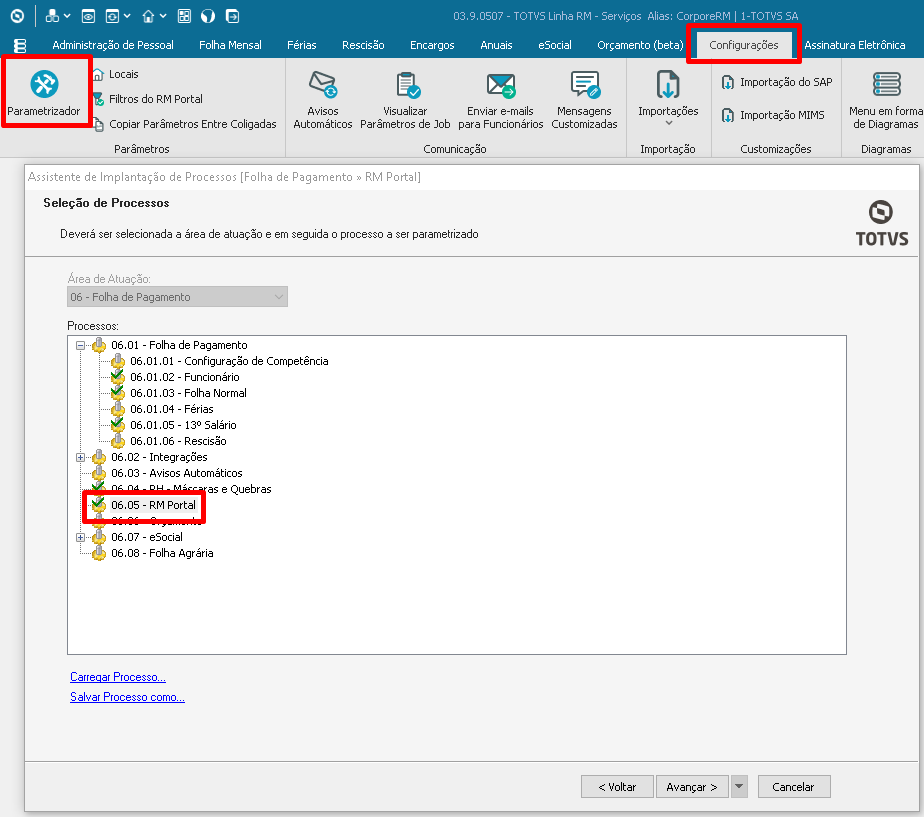Select 06.01.01 - Configuração de Competência
Viewport: 924px width, 817px height.
click(x=229, y=361)
